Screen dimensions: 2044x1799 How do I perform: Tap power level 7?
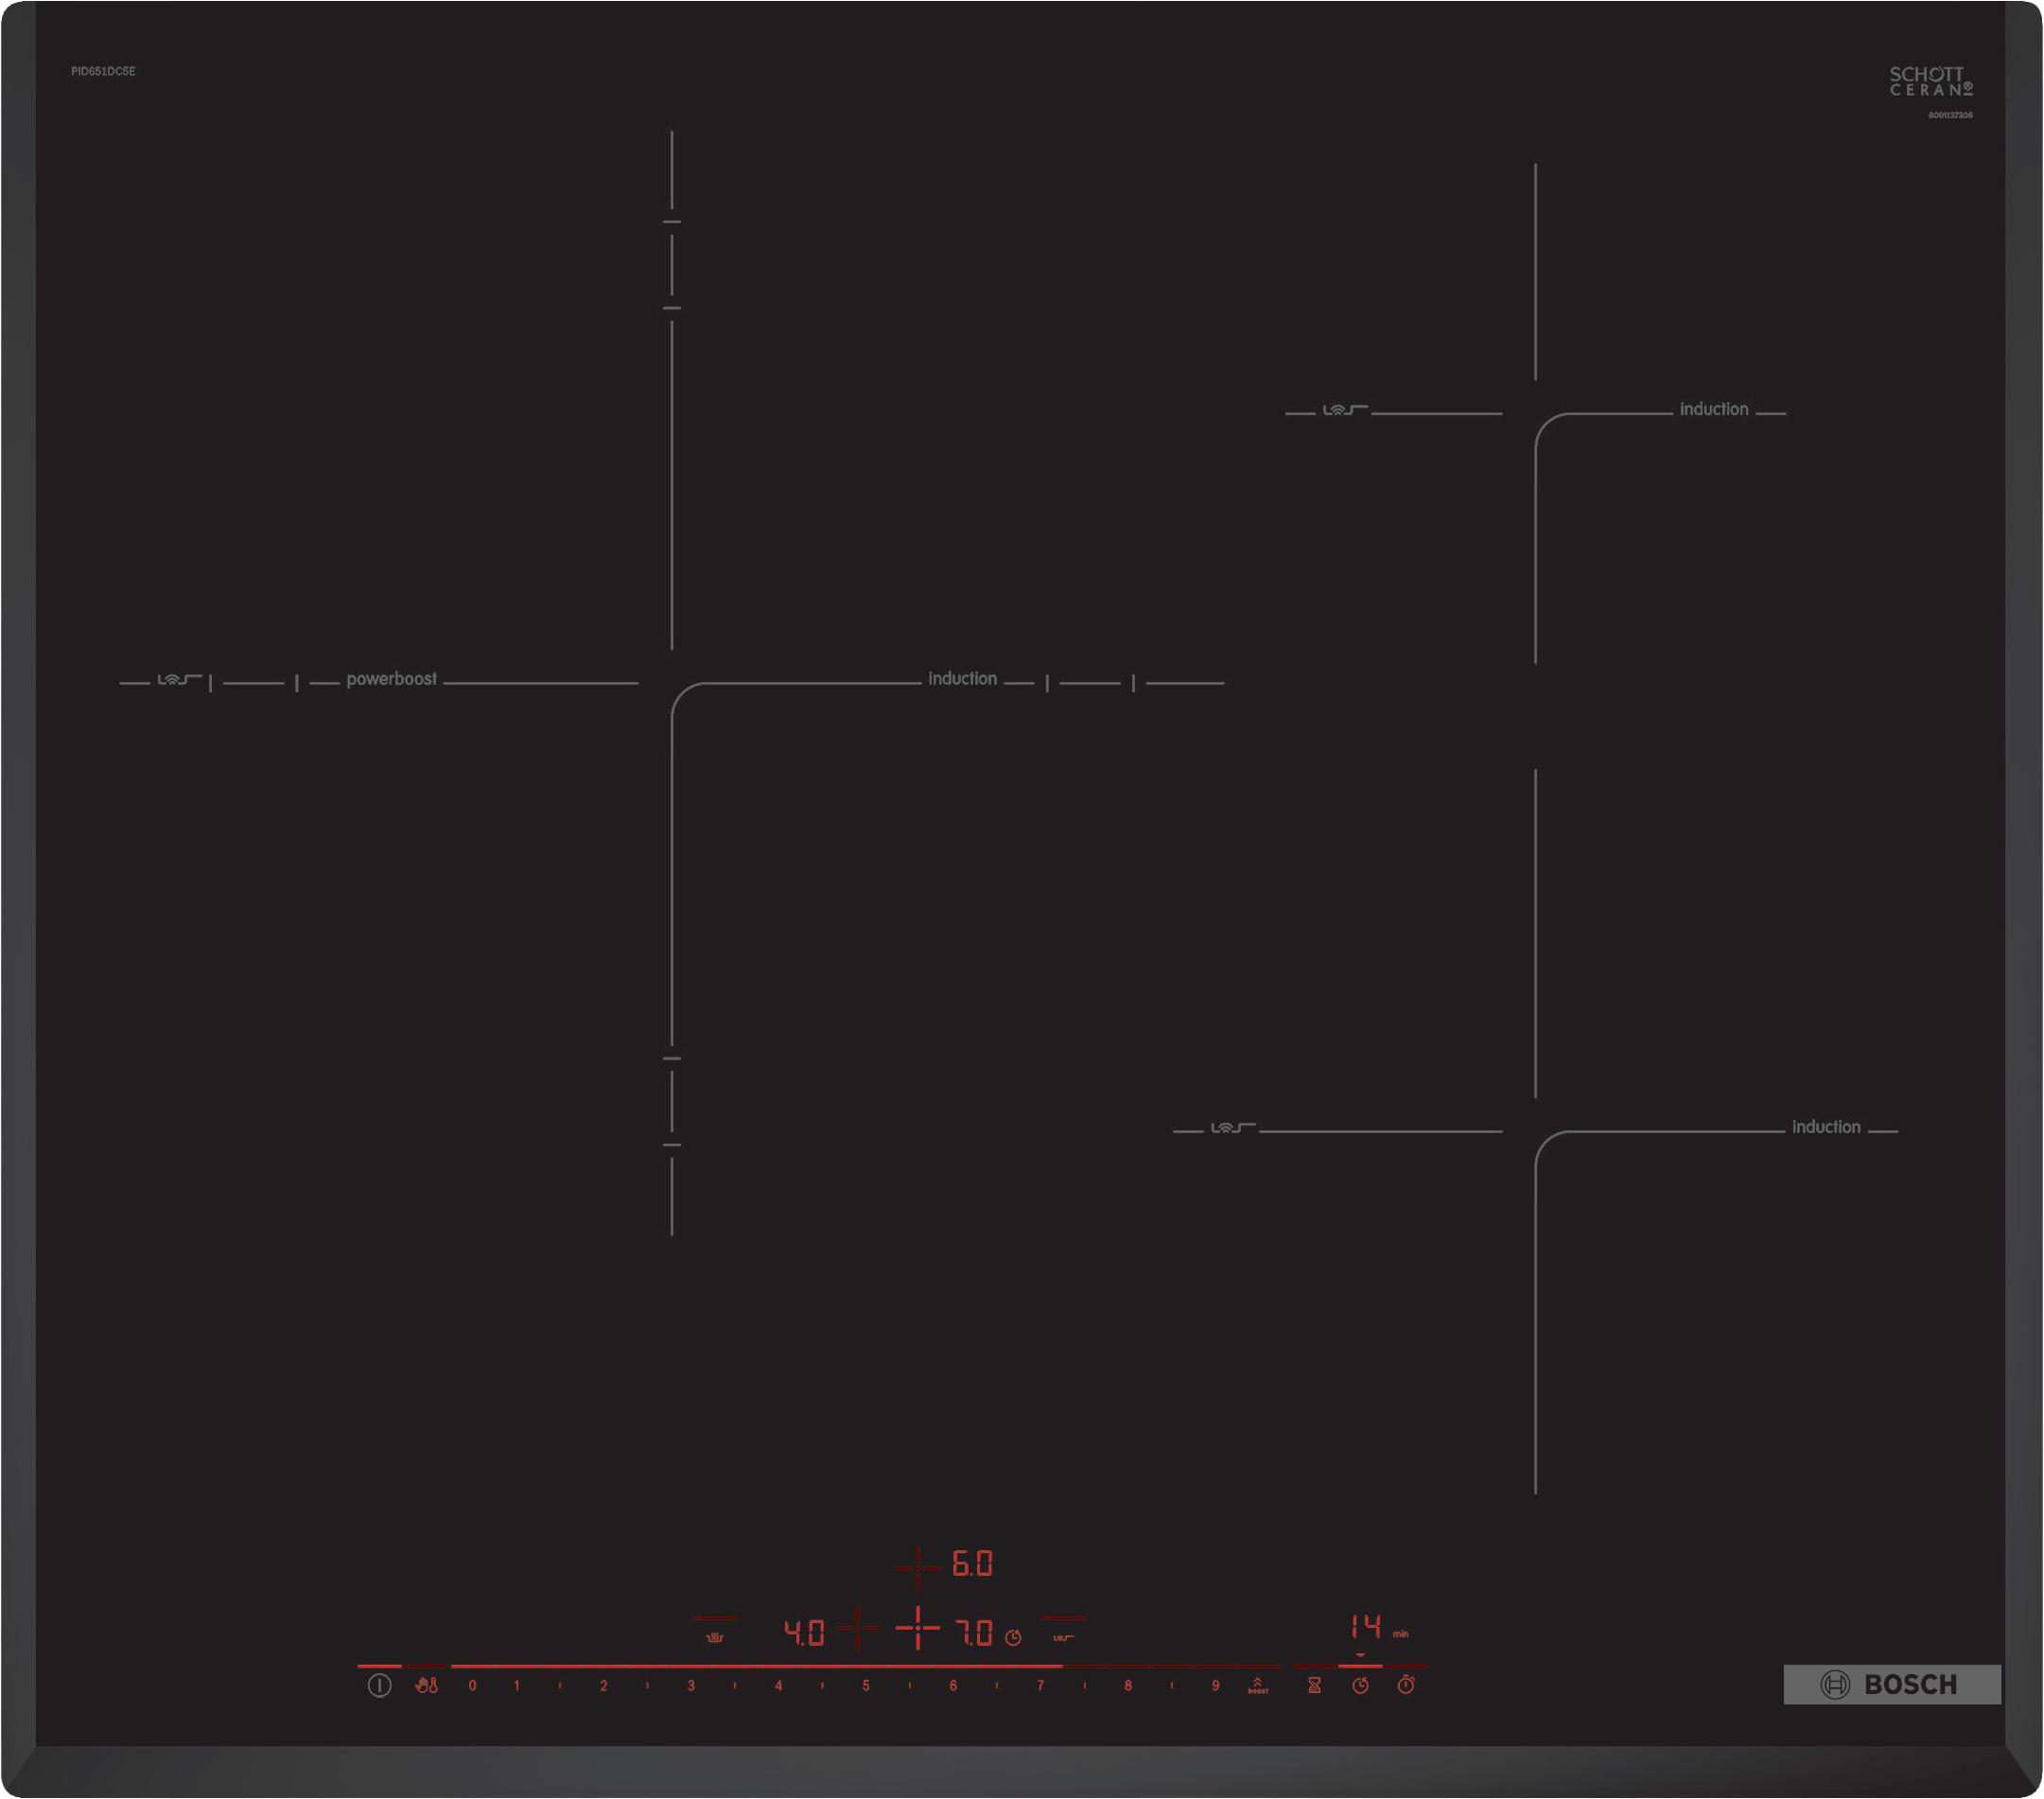tap(1040, 1686)
